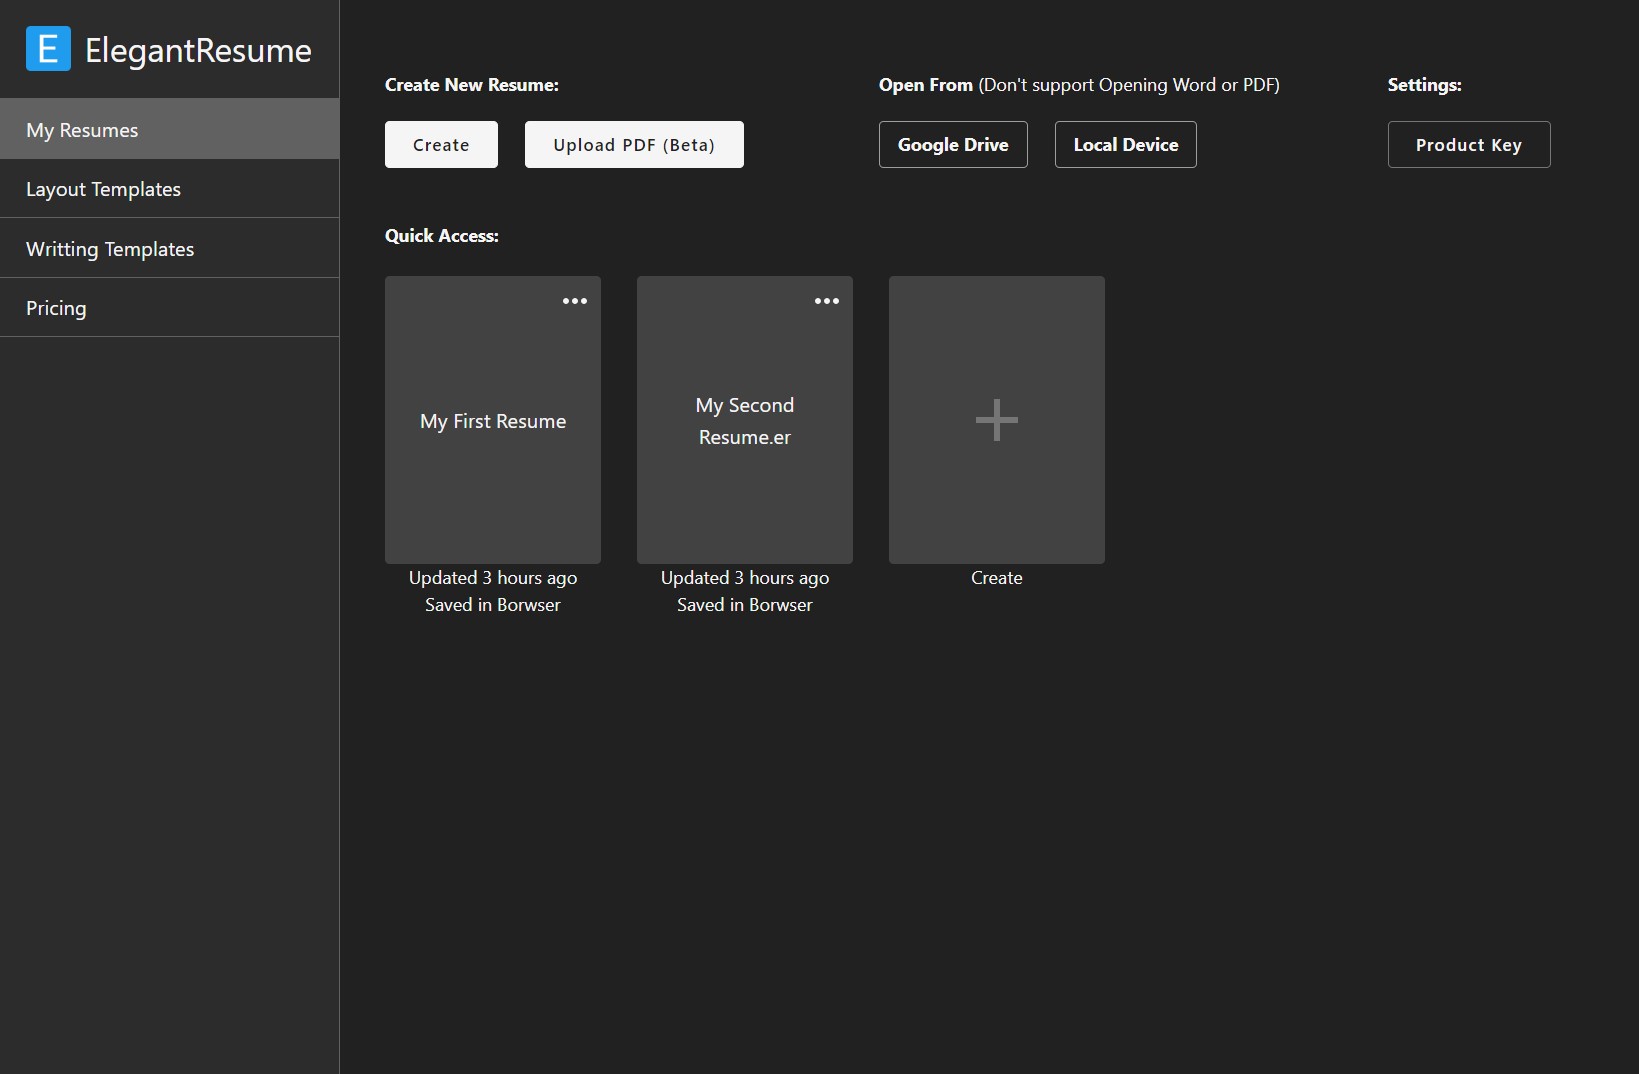Click 'Saved in Borwser' under My Second Resume.er
Viewport: 1639px width, 1074px height.
click(745, 605)
